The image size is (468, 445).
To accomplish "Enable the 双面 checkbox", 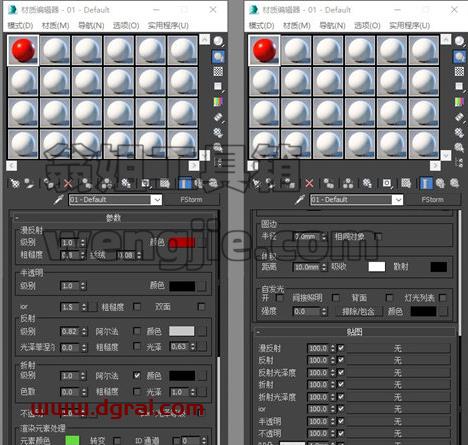I will pyautogui.click(x=201, y=307).
